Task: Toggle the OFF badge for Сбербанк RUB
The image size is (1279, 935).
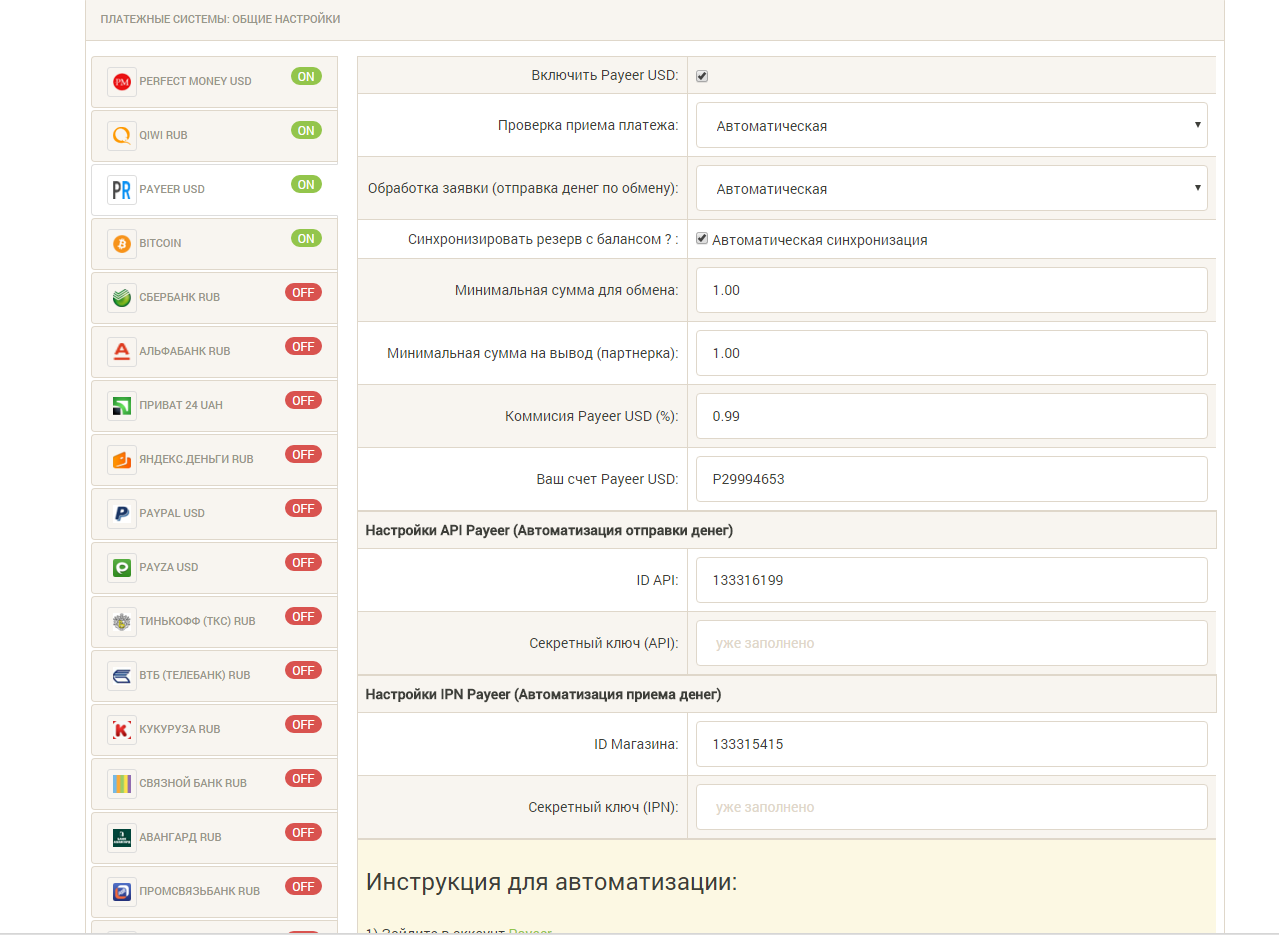Action: click(304, 292)
